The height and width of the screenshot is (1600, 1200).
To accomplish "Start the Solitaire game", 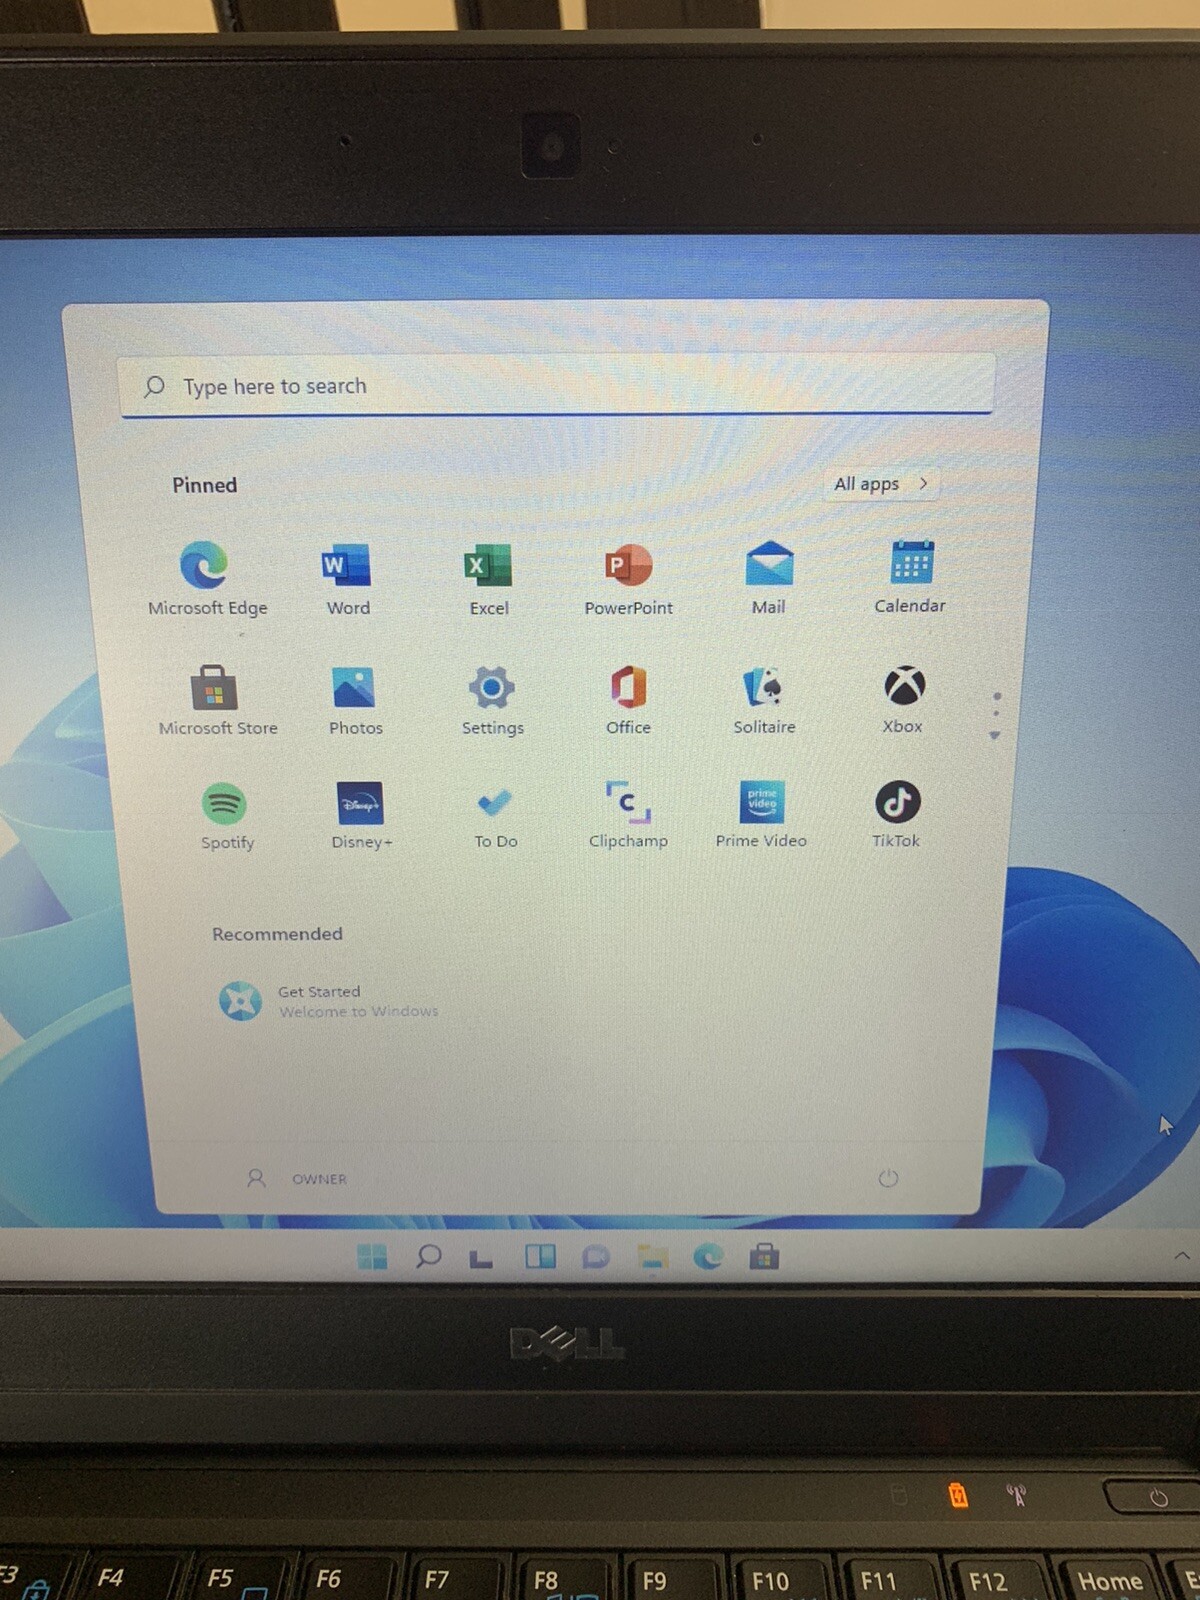I will point(764,698).
